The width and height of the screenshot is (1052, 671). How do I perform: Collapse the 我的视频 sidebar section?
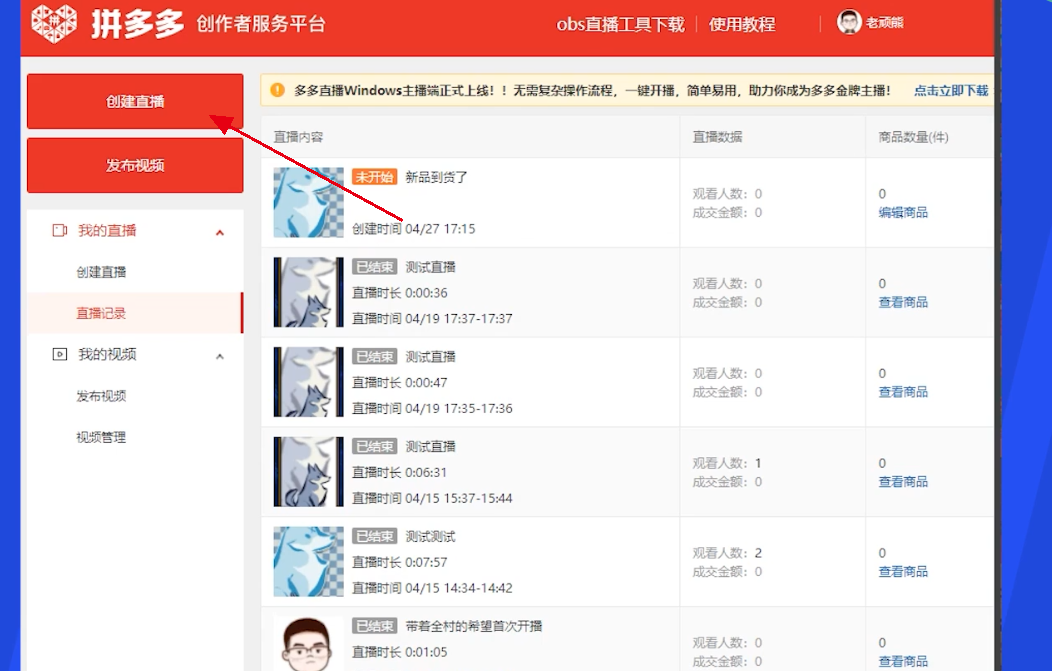pos(220,355)
